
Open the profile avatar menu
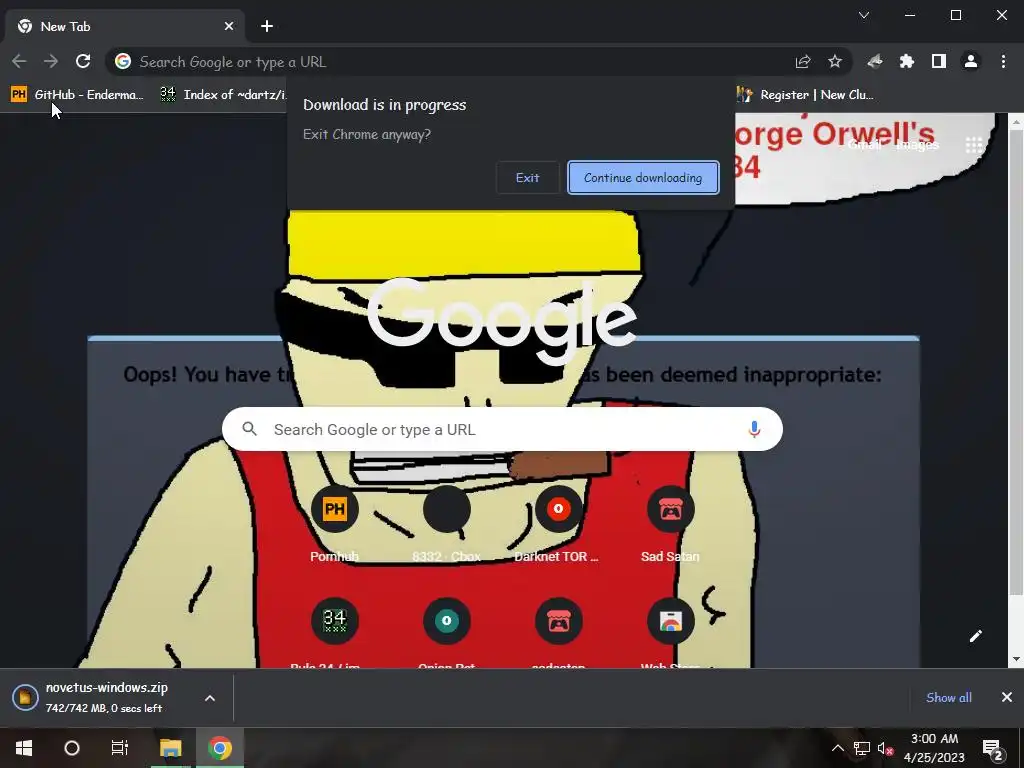[970, 61]
